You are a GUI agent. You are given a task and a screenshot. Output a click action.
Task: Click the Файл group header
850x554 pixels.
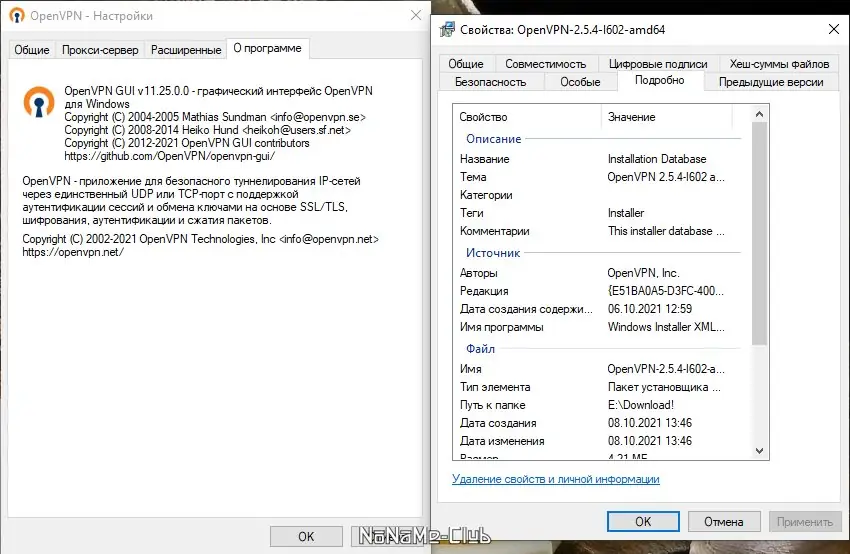(480, 349)
